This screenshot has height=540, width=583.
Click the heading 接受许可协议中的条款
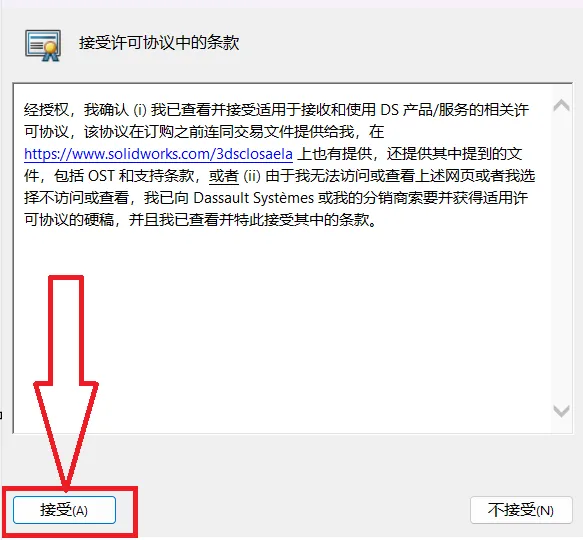click(159, 42)
